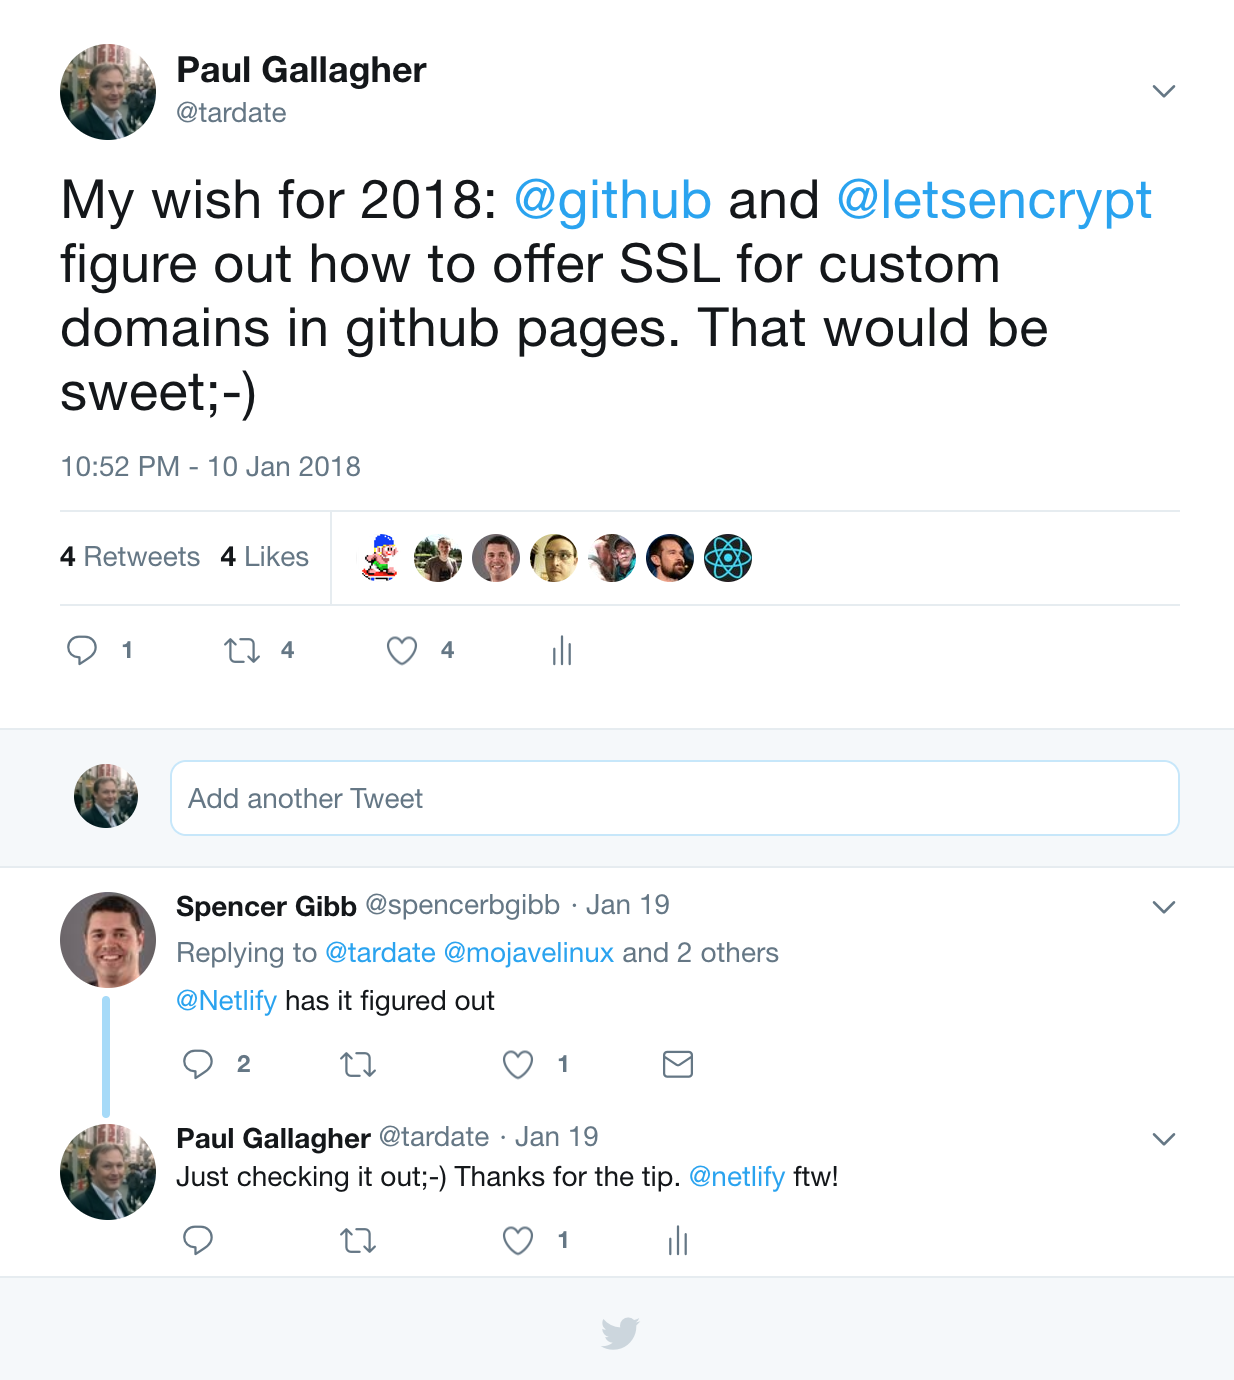Reply to Spencer Gibb's Netlify tweet
1234x1380 pixels.
click(x=198, y=1064)
